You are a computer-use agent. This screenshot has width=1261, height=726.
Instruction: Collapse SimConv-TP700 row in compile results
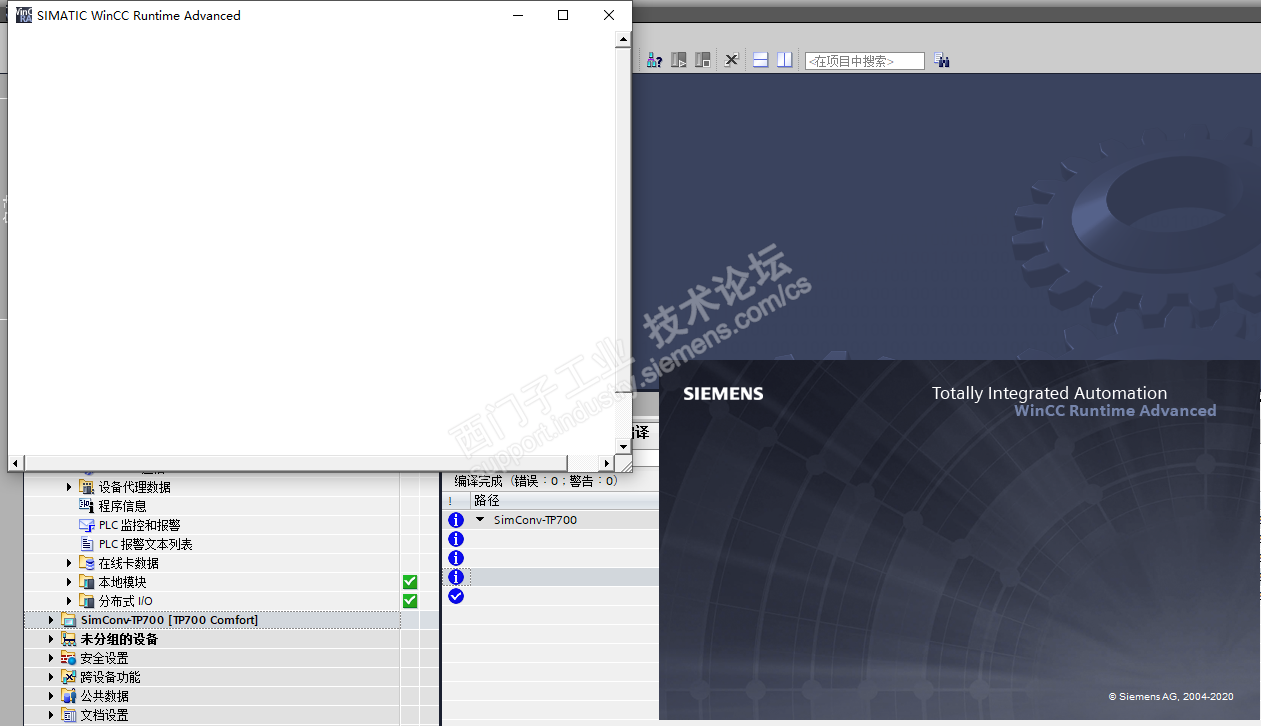pyautogui.click(x=480, y=520)
